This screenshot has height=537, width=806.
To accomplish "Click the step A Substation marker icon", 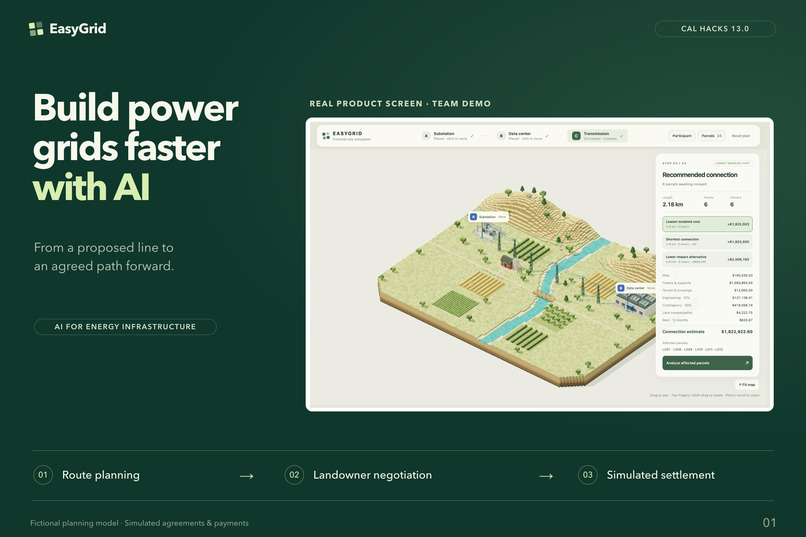I will (426, 136).
